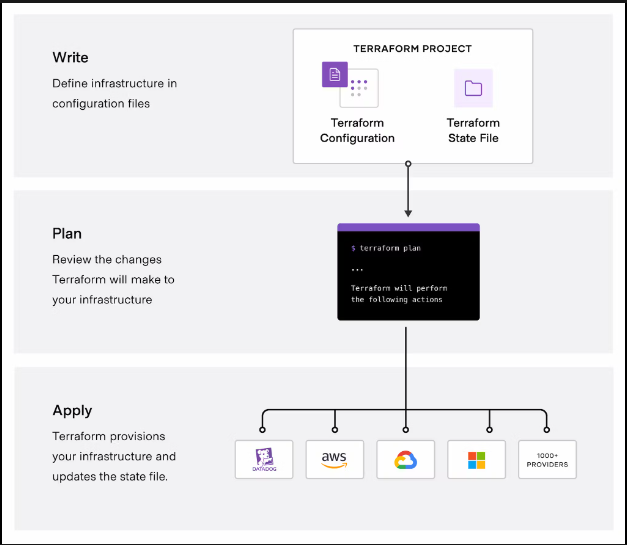Click the Terraform Configuration label
This screenshot has height=545, width=627.
point(357,130)
